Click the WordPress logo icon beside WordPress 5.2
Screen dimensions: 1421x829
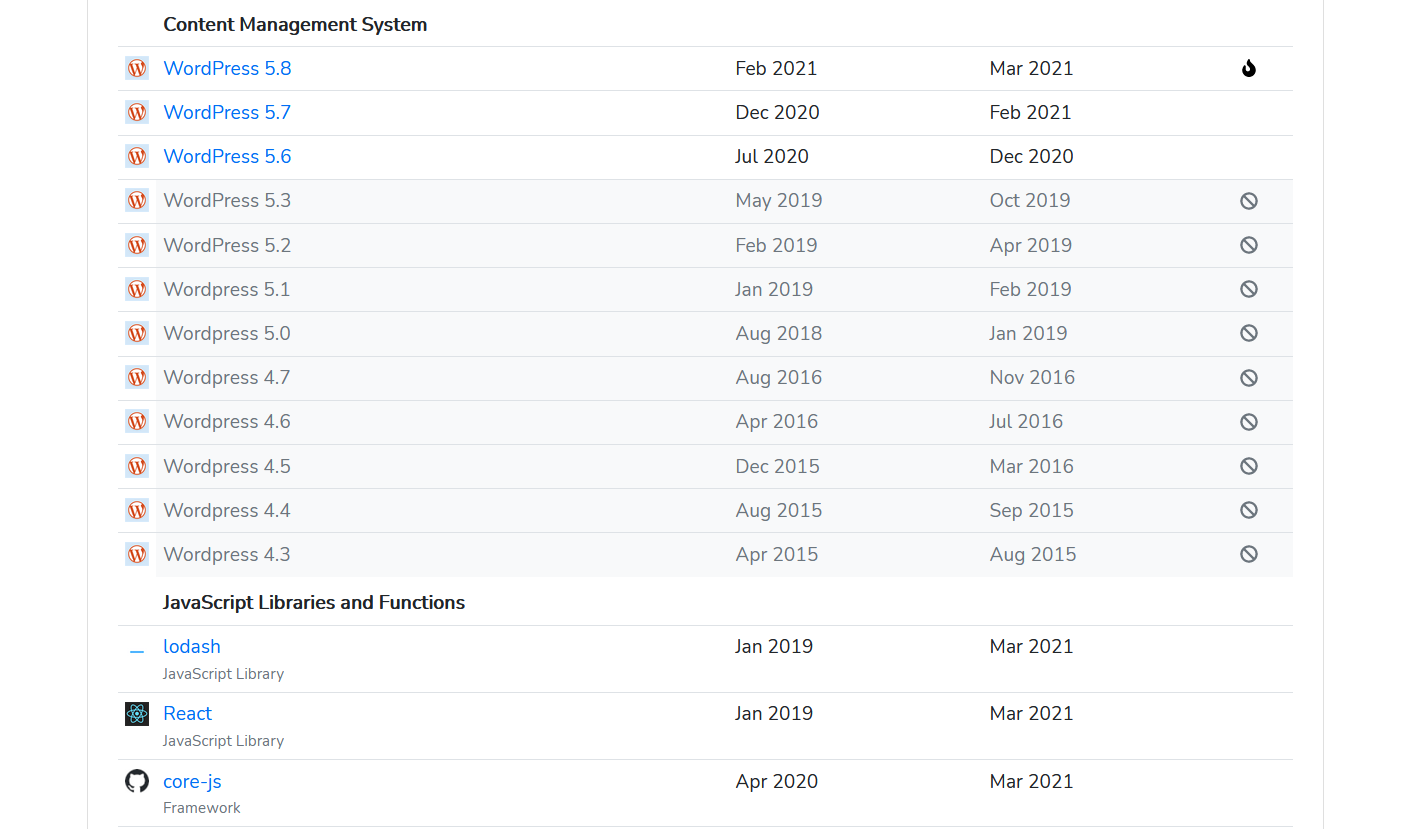click(137, 245)
